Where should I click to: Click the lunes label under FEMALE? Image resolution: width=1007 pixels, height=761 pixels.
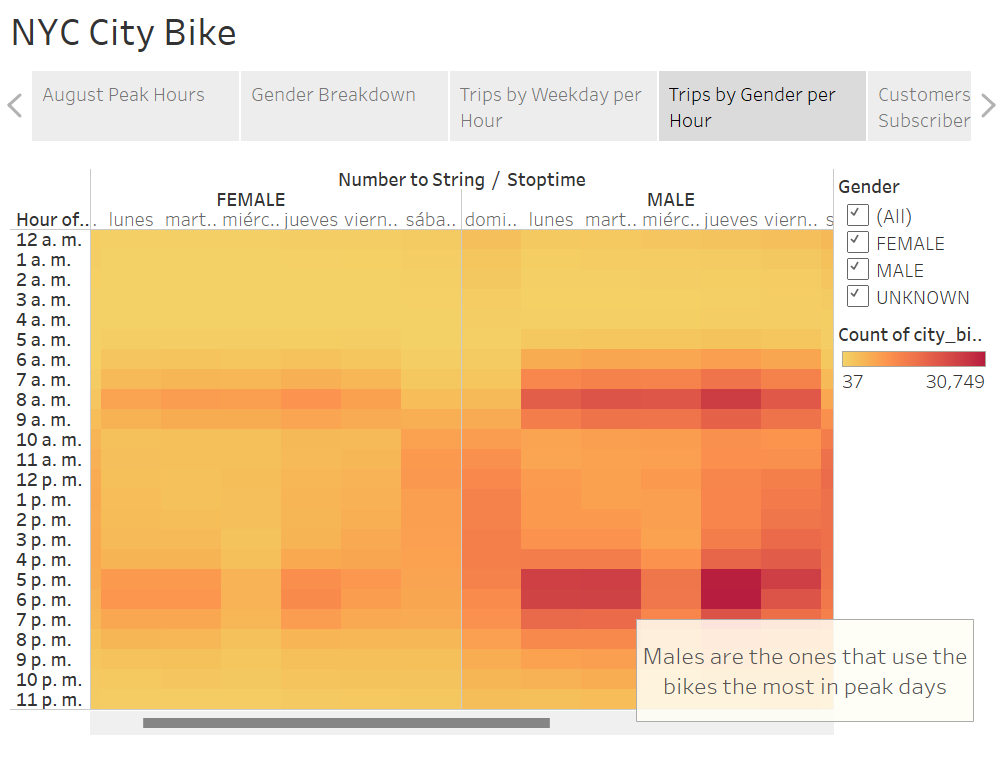(x=129, y=220)
